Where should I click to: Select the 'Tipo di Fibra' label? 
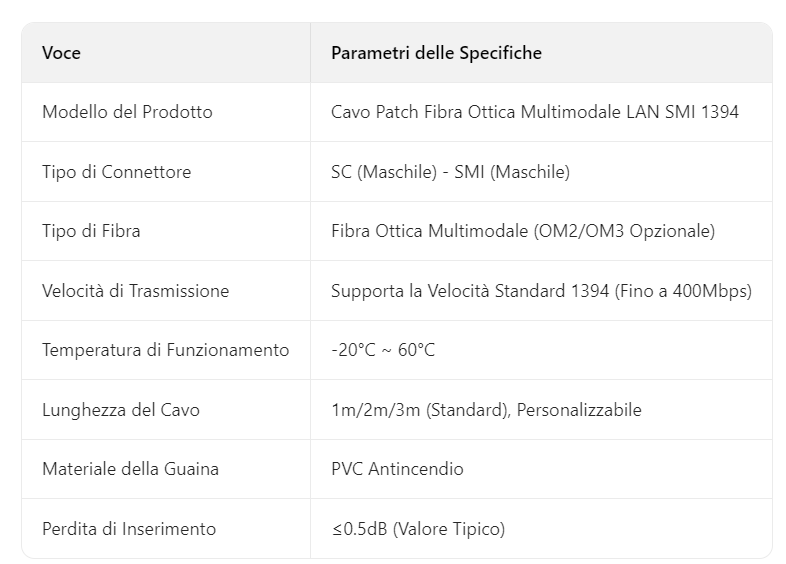[x=91, y=231]
